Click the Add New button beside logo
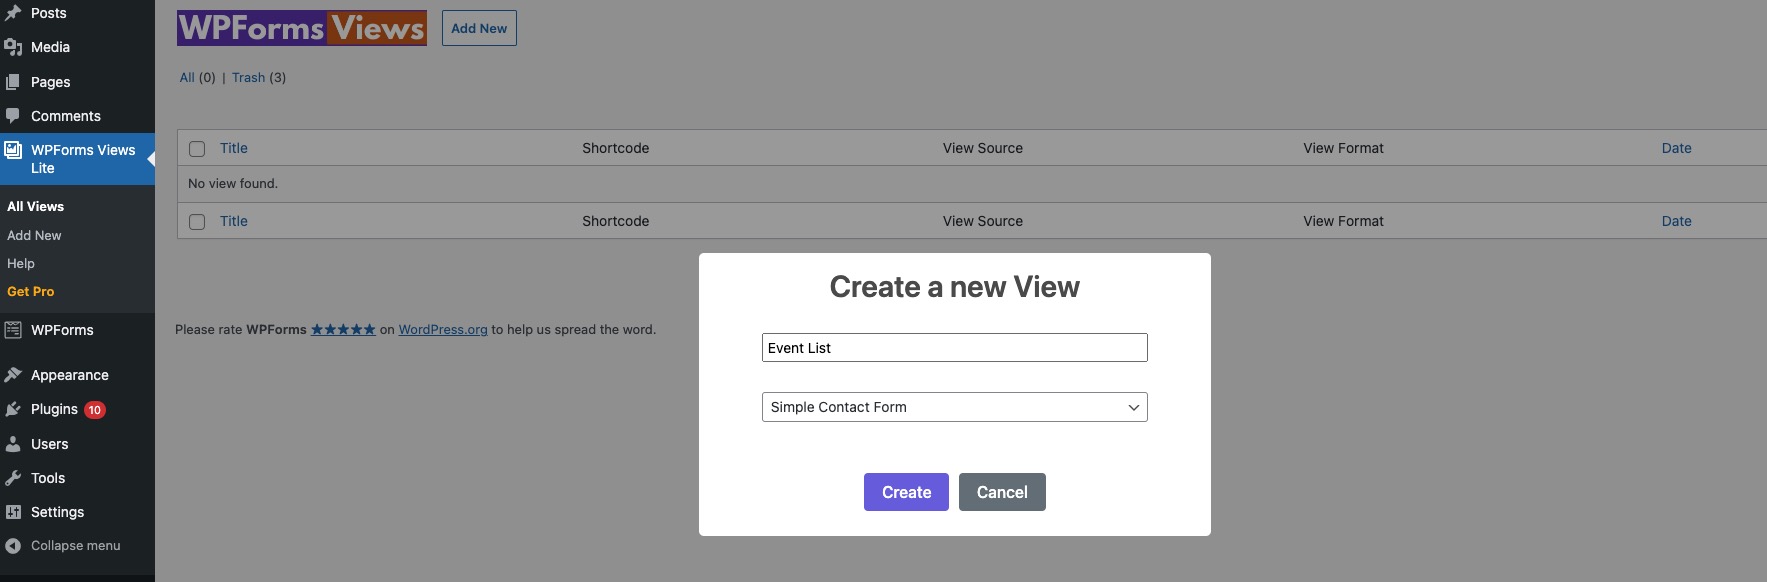 click(479, 28)
